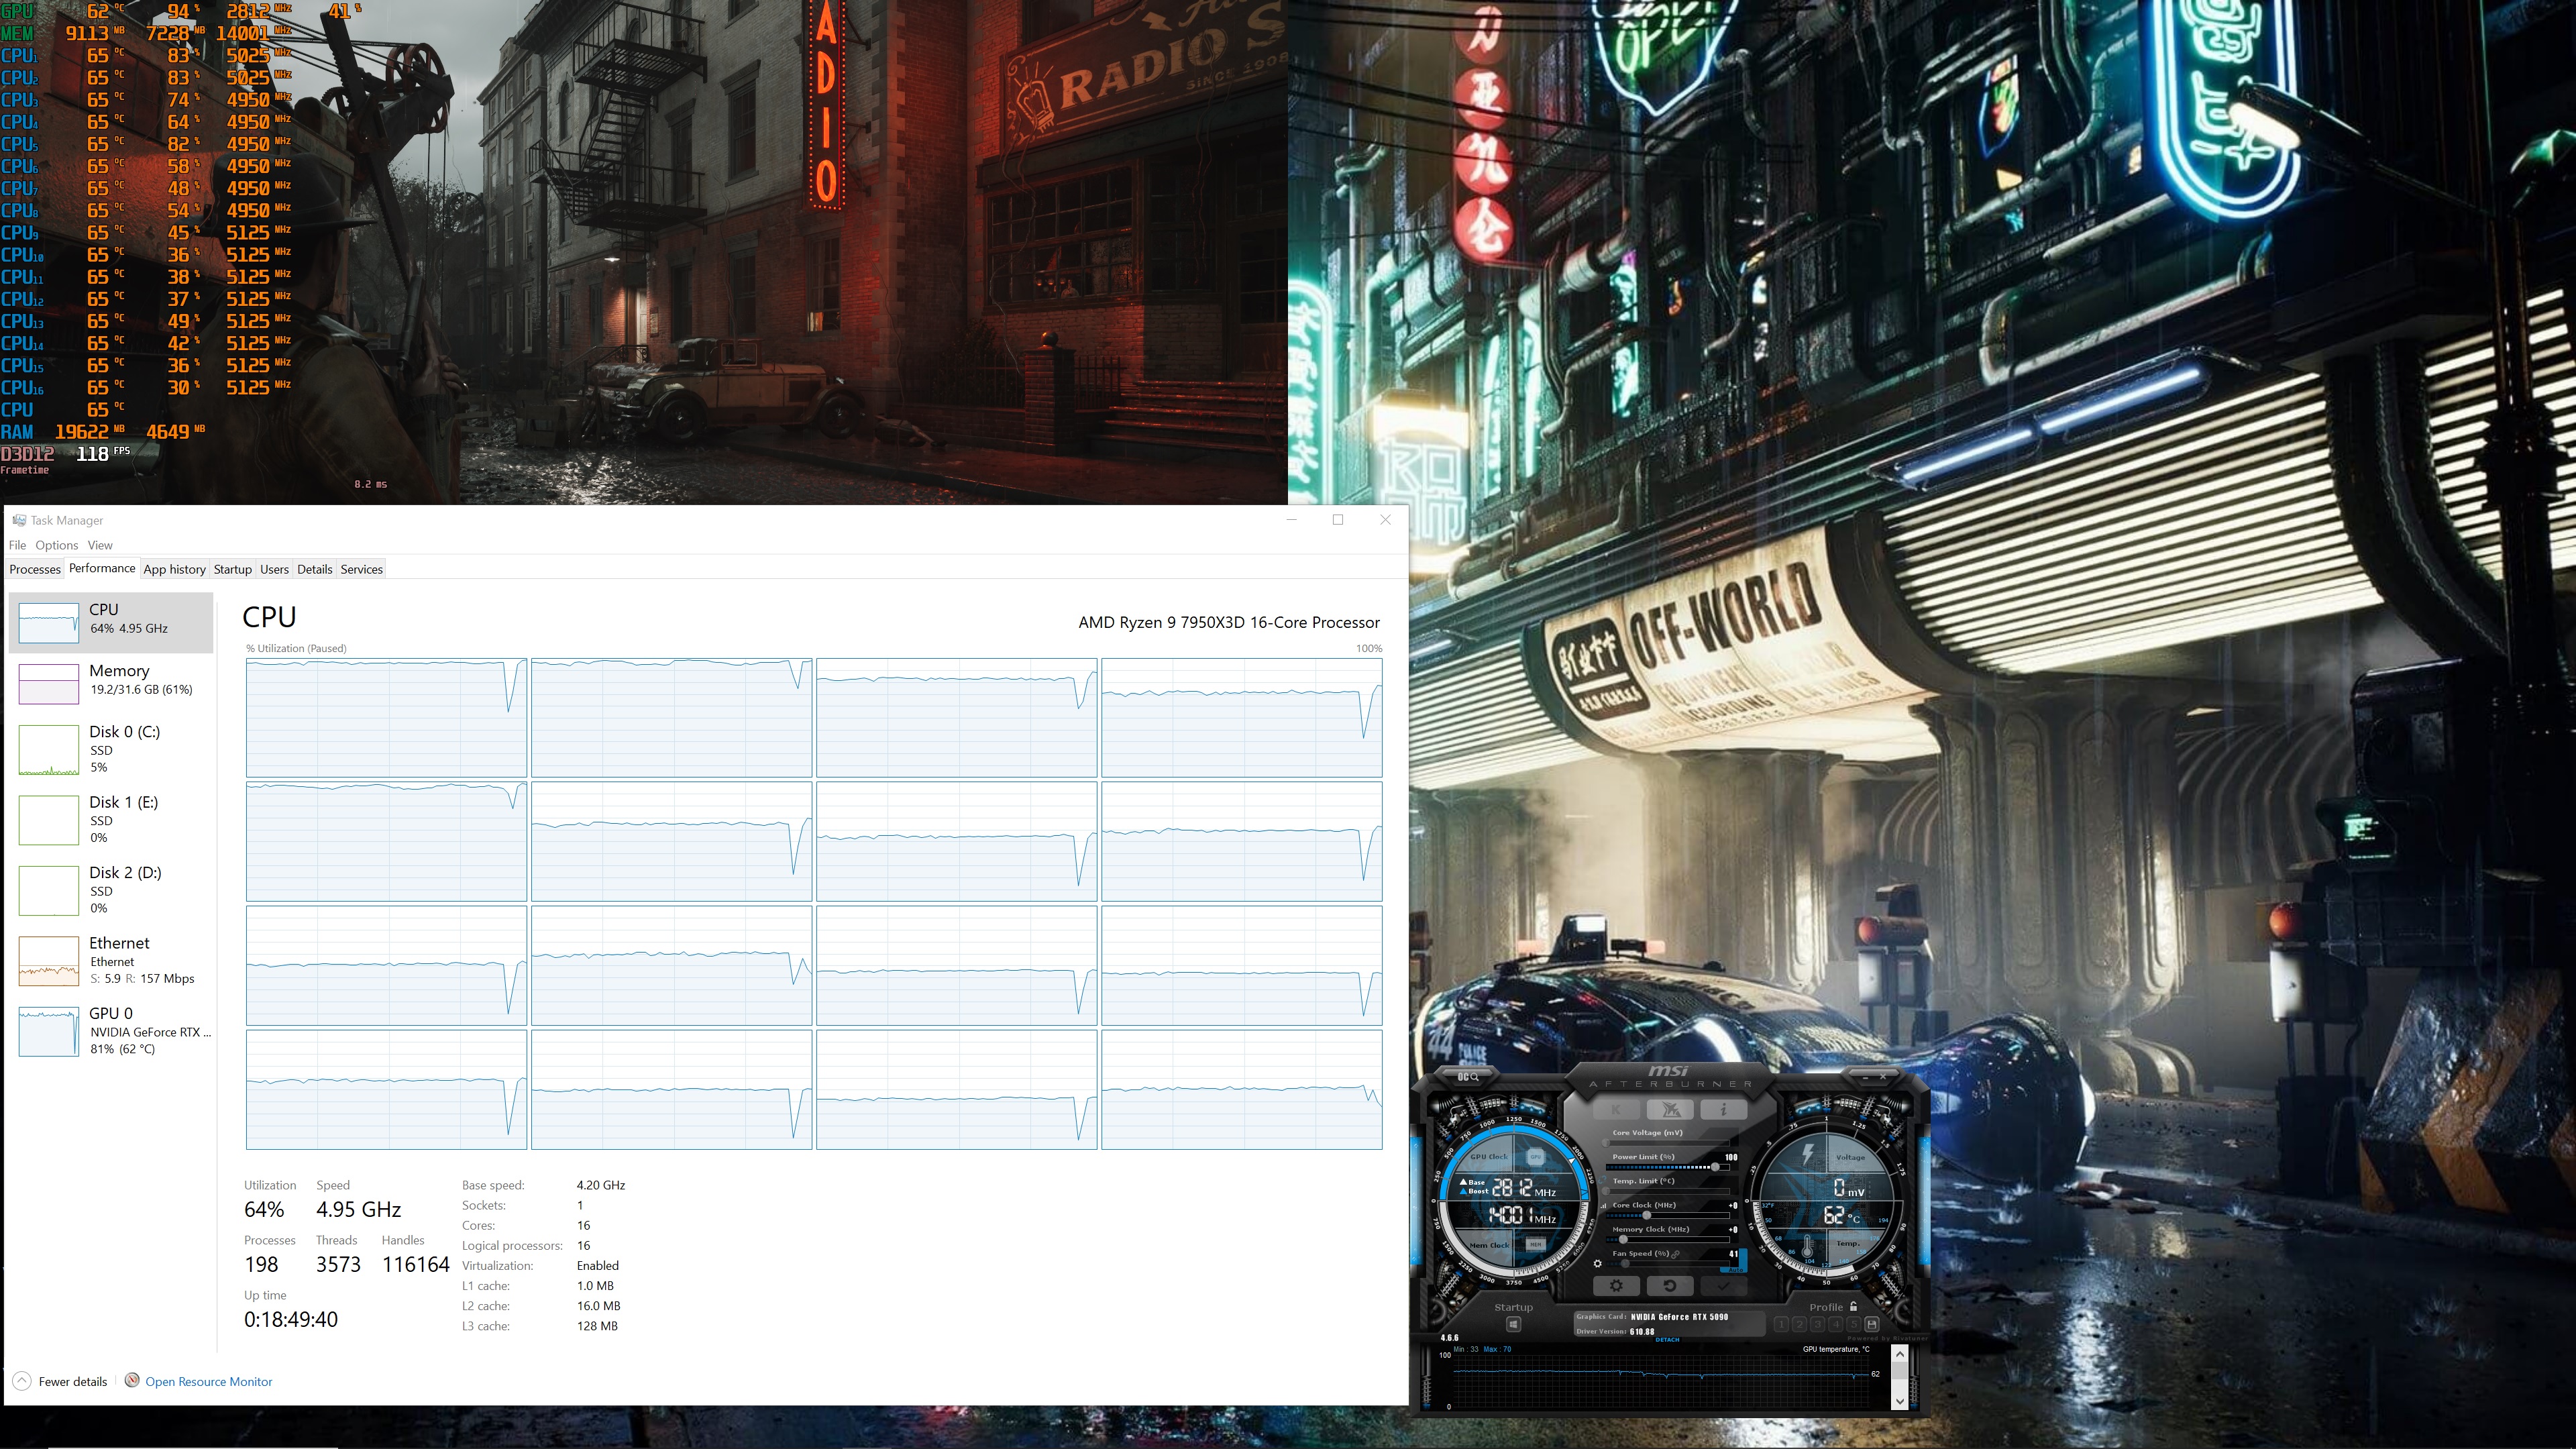Select the Ethernet graph thumbnail in sidebar
This screenshot has height=1449, width=2576.
point(49,961)
